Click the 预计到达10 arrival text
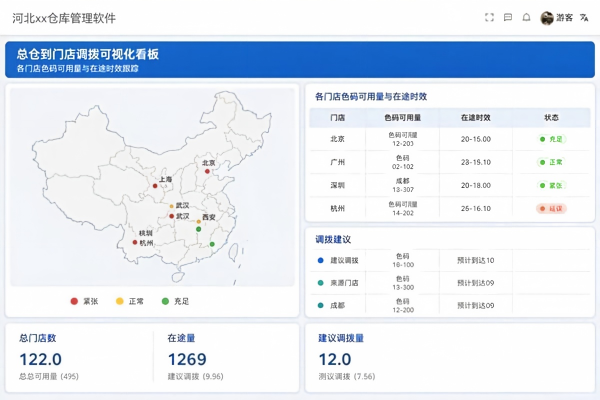Viewport: 600px width, 400px height. tap(476, 260)
